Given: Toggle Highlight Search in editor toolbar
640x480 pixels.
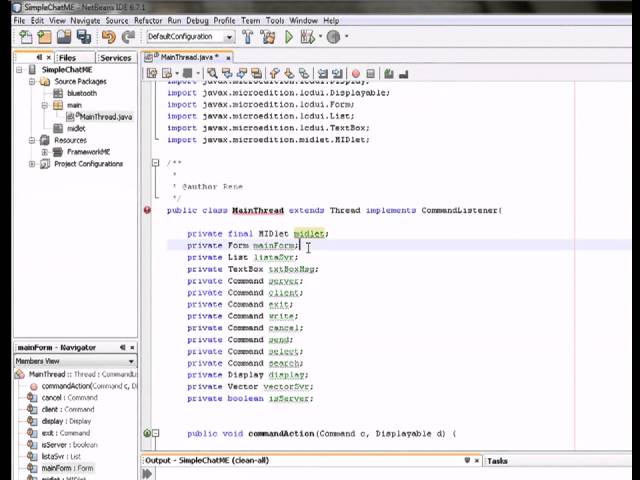Looking at the screenshot, I should click(x=256, y=73).
